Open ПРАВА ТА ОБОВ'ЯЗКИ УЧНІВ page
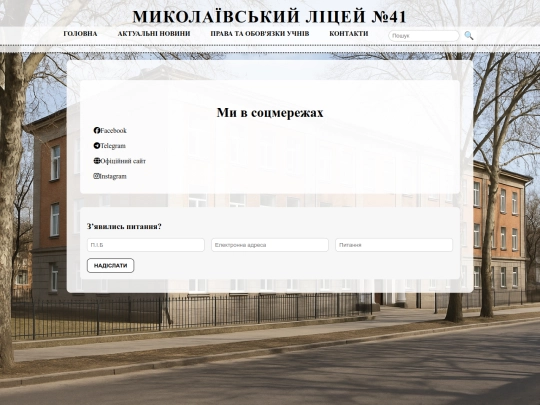 click(x=260, y=34)
